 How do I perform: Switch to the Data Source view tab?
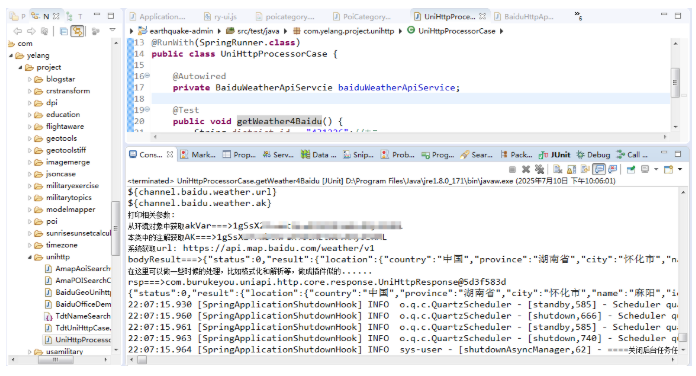(318, 155)
